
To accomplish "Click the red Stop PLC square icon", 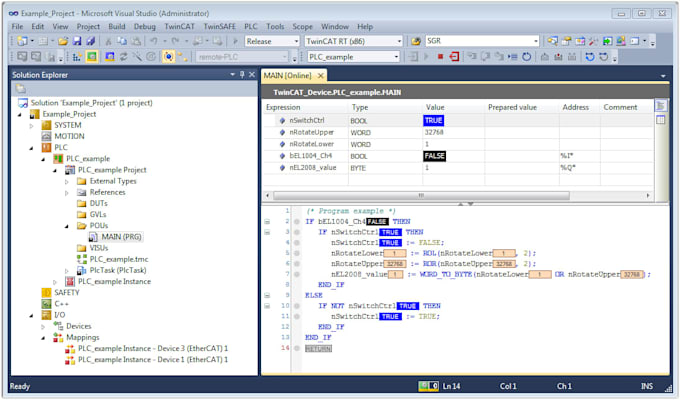I will (x=440, y=57).
